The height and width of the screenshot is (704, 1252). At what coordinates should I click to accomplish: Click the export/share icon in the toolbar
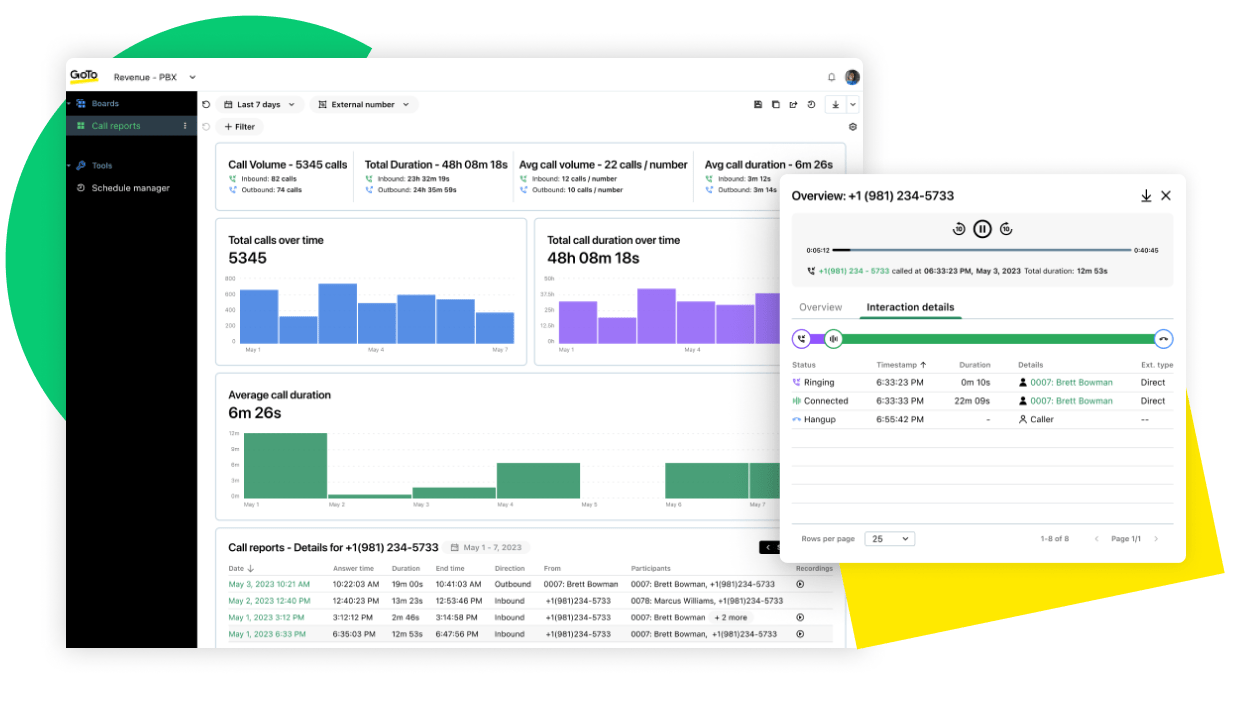coord(793,104)
